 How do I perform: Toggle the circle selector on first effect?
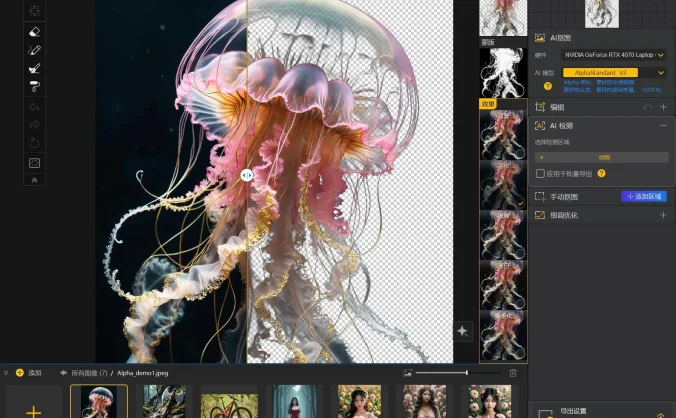[x=520, y=153]
